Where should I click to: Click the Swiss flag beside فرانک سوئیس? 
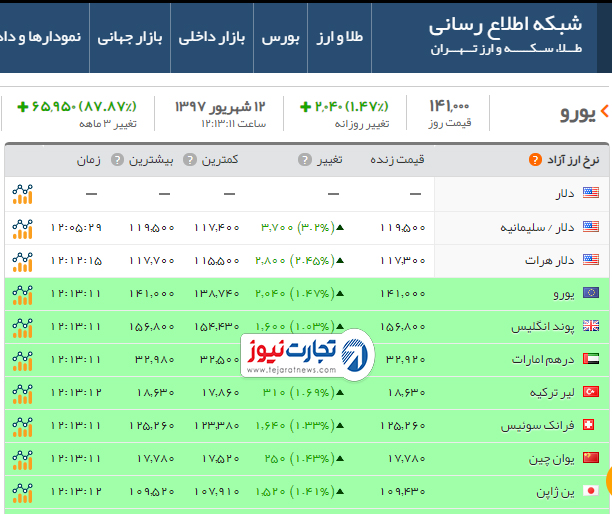click(x=589, y=425)
